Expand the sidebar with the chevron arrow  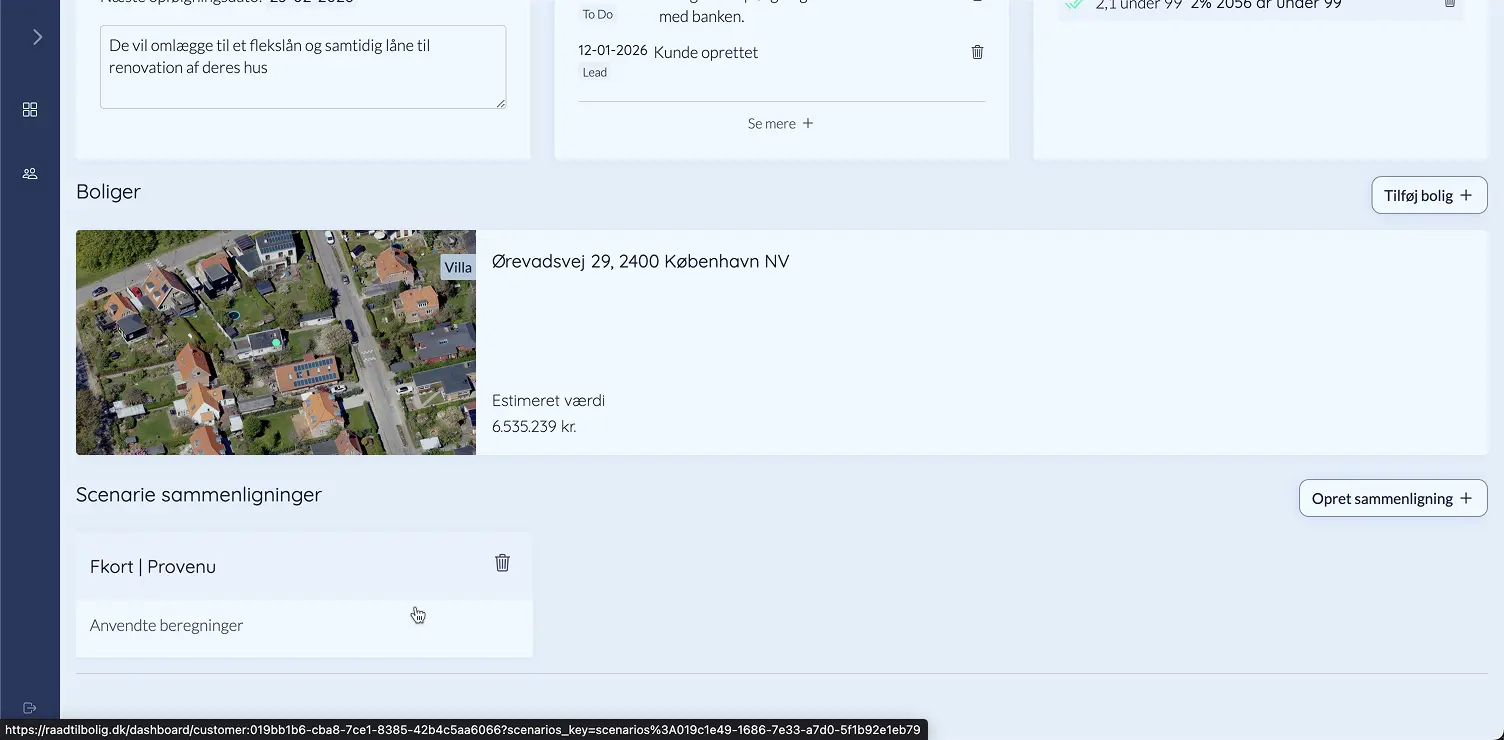[37, 37]
